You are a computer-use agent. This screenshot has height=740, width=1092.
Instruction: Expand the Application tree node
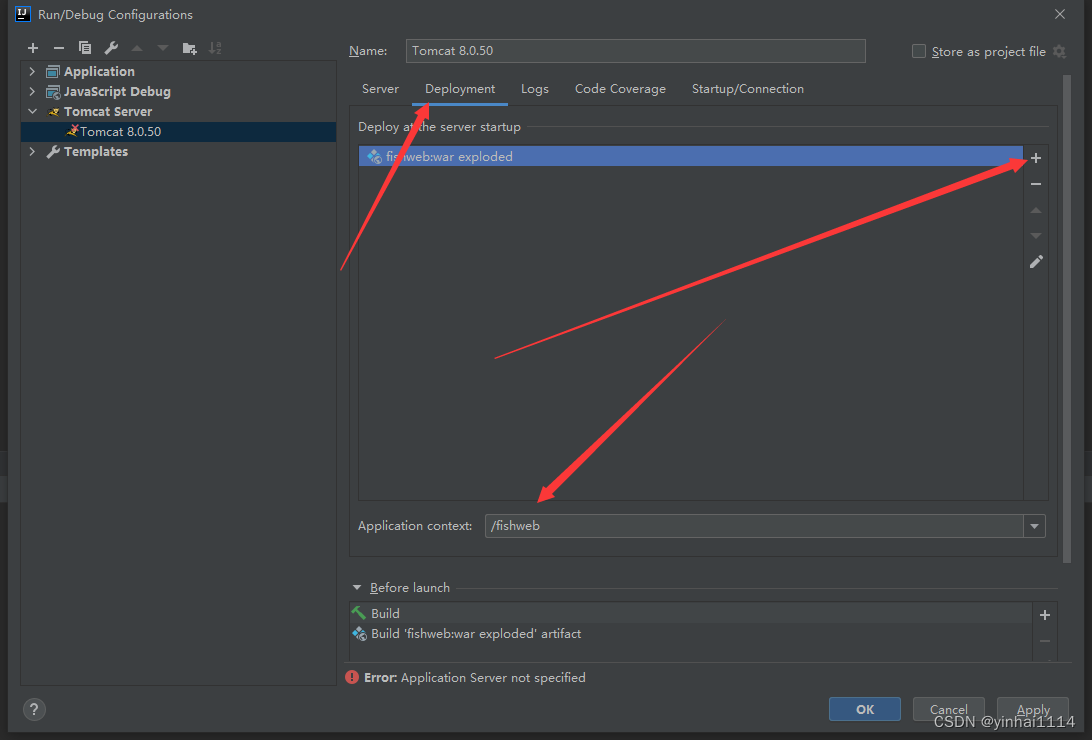(32, 71)
